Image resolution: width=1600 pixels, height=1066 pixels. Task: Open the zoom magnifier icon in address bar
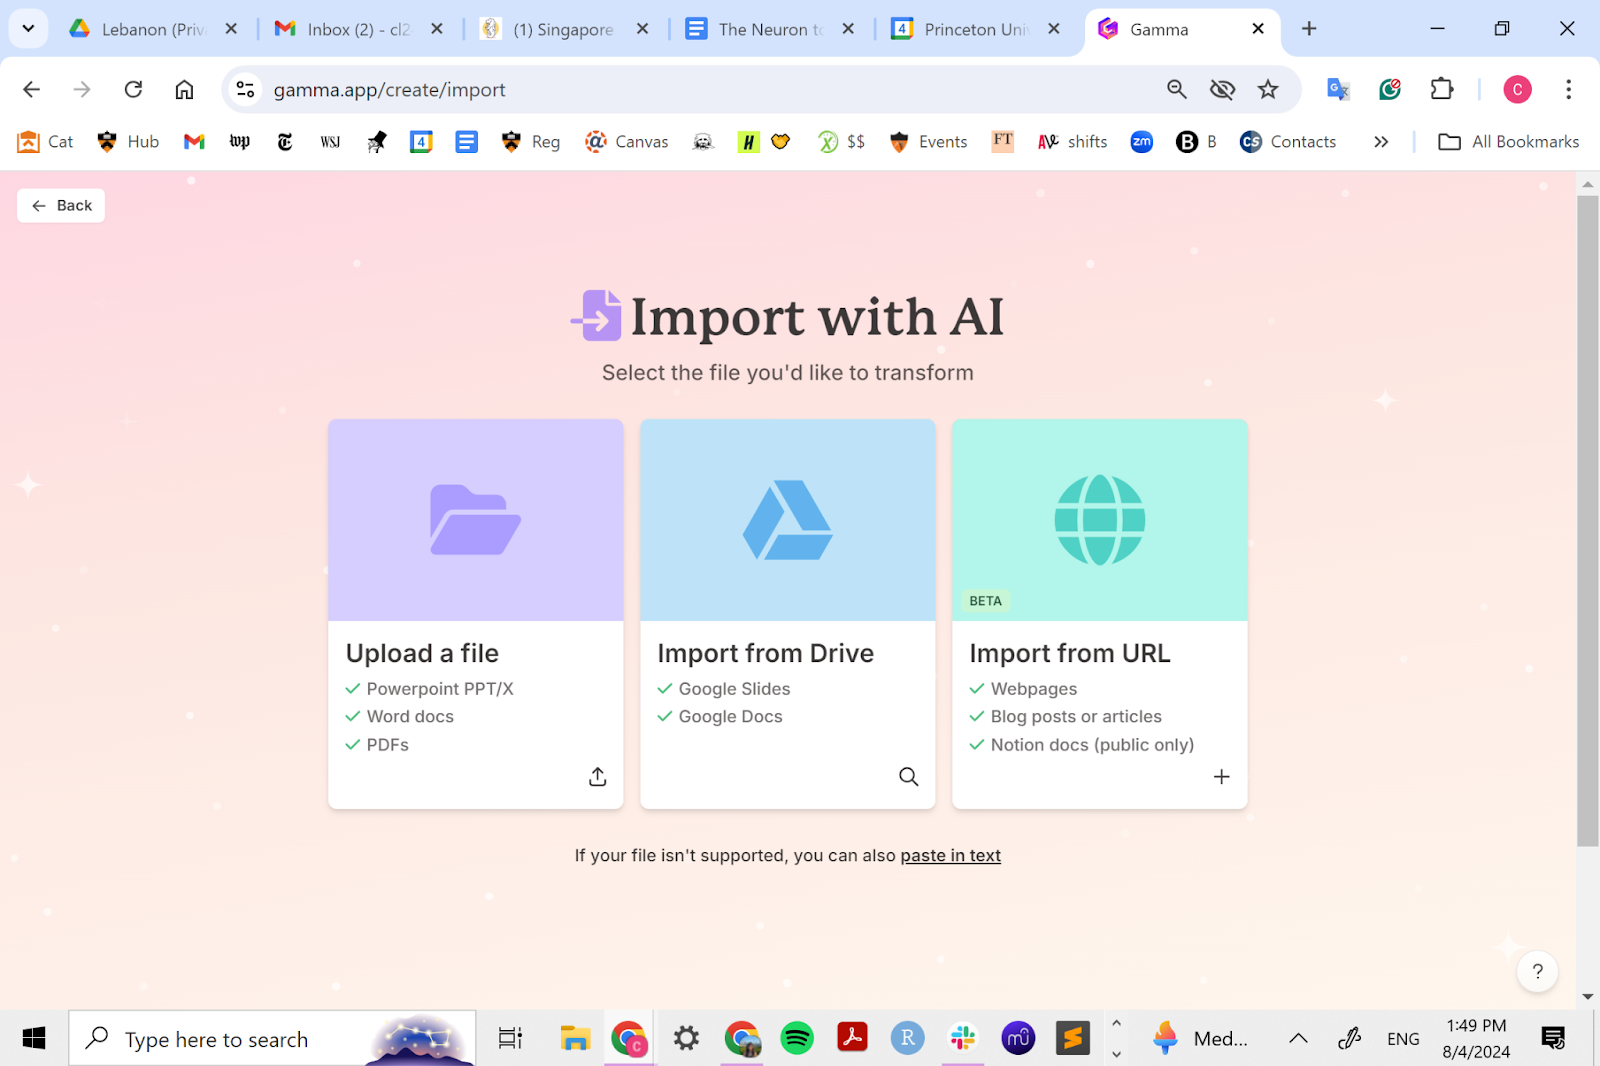point(1177,90)
